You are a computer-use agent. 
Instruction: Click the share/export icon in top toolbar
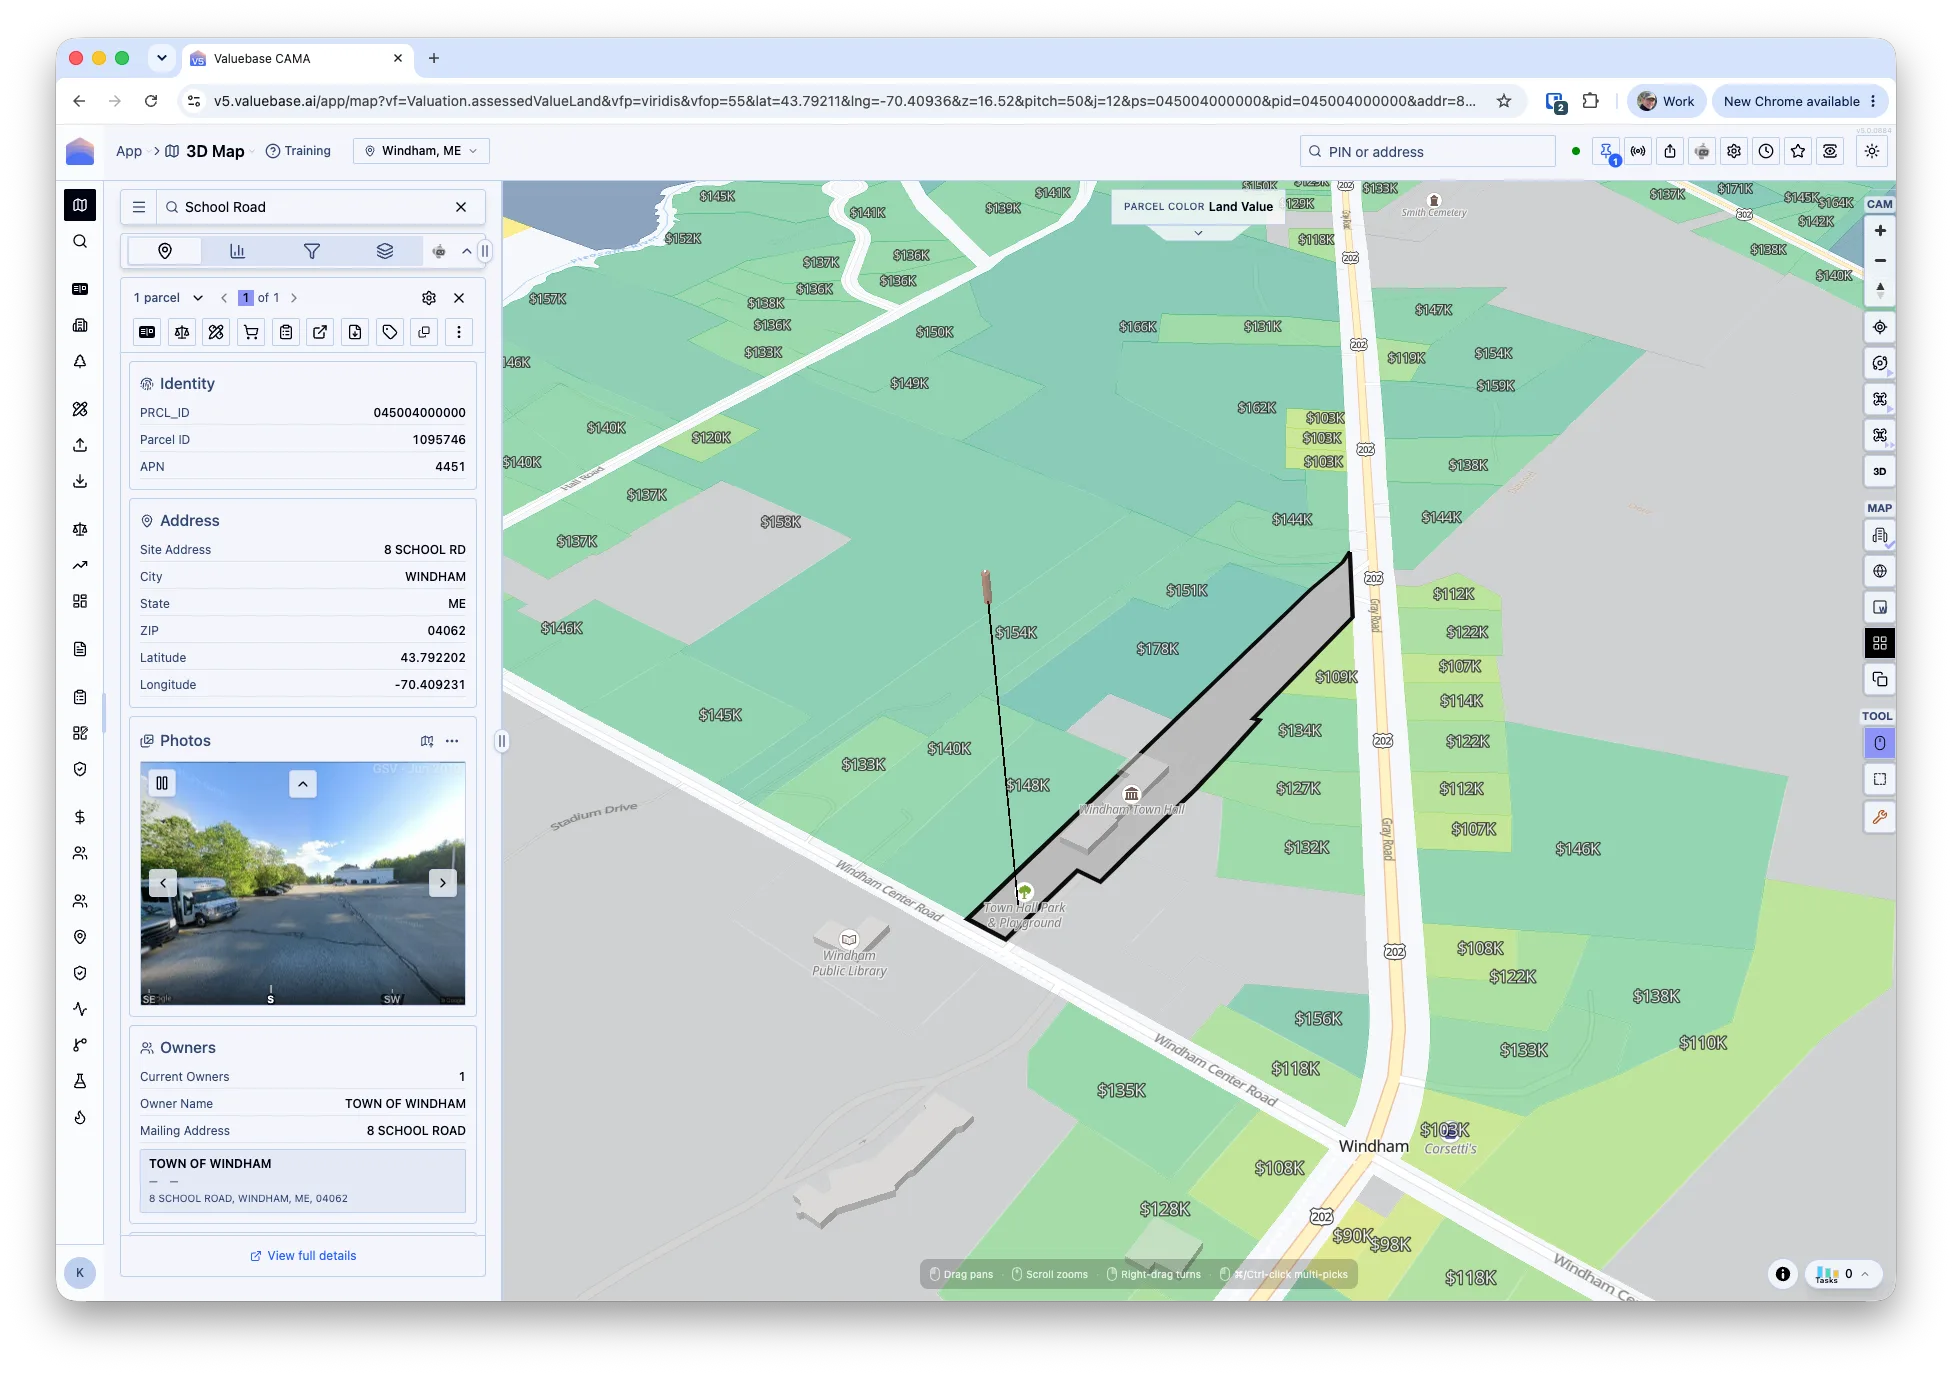pyautogui.click(x=1670, y=152)
